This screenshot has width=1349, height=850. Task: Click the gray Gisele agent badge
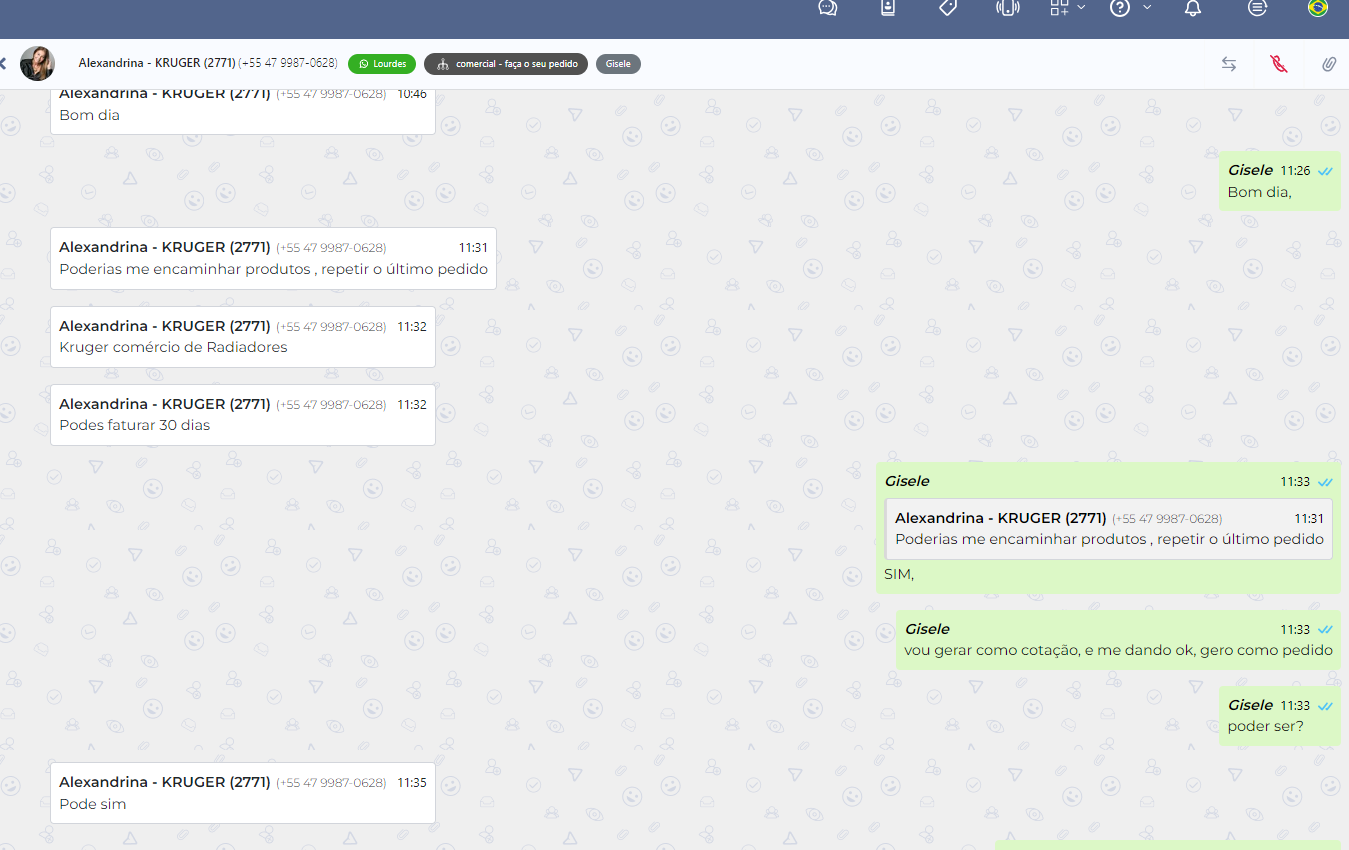click(618, 64)
